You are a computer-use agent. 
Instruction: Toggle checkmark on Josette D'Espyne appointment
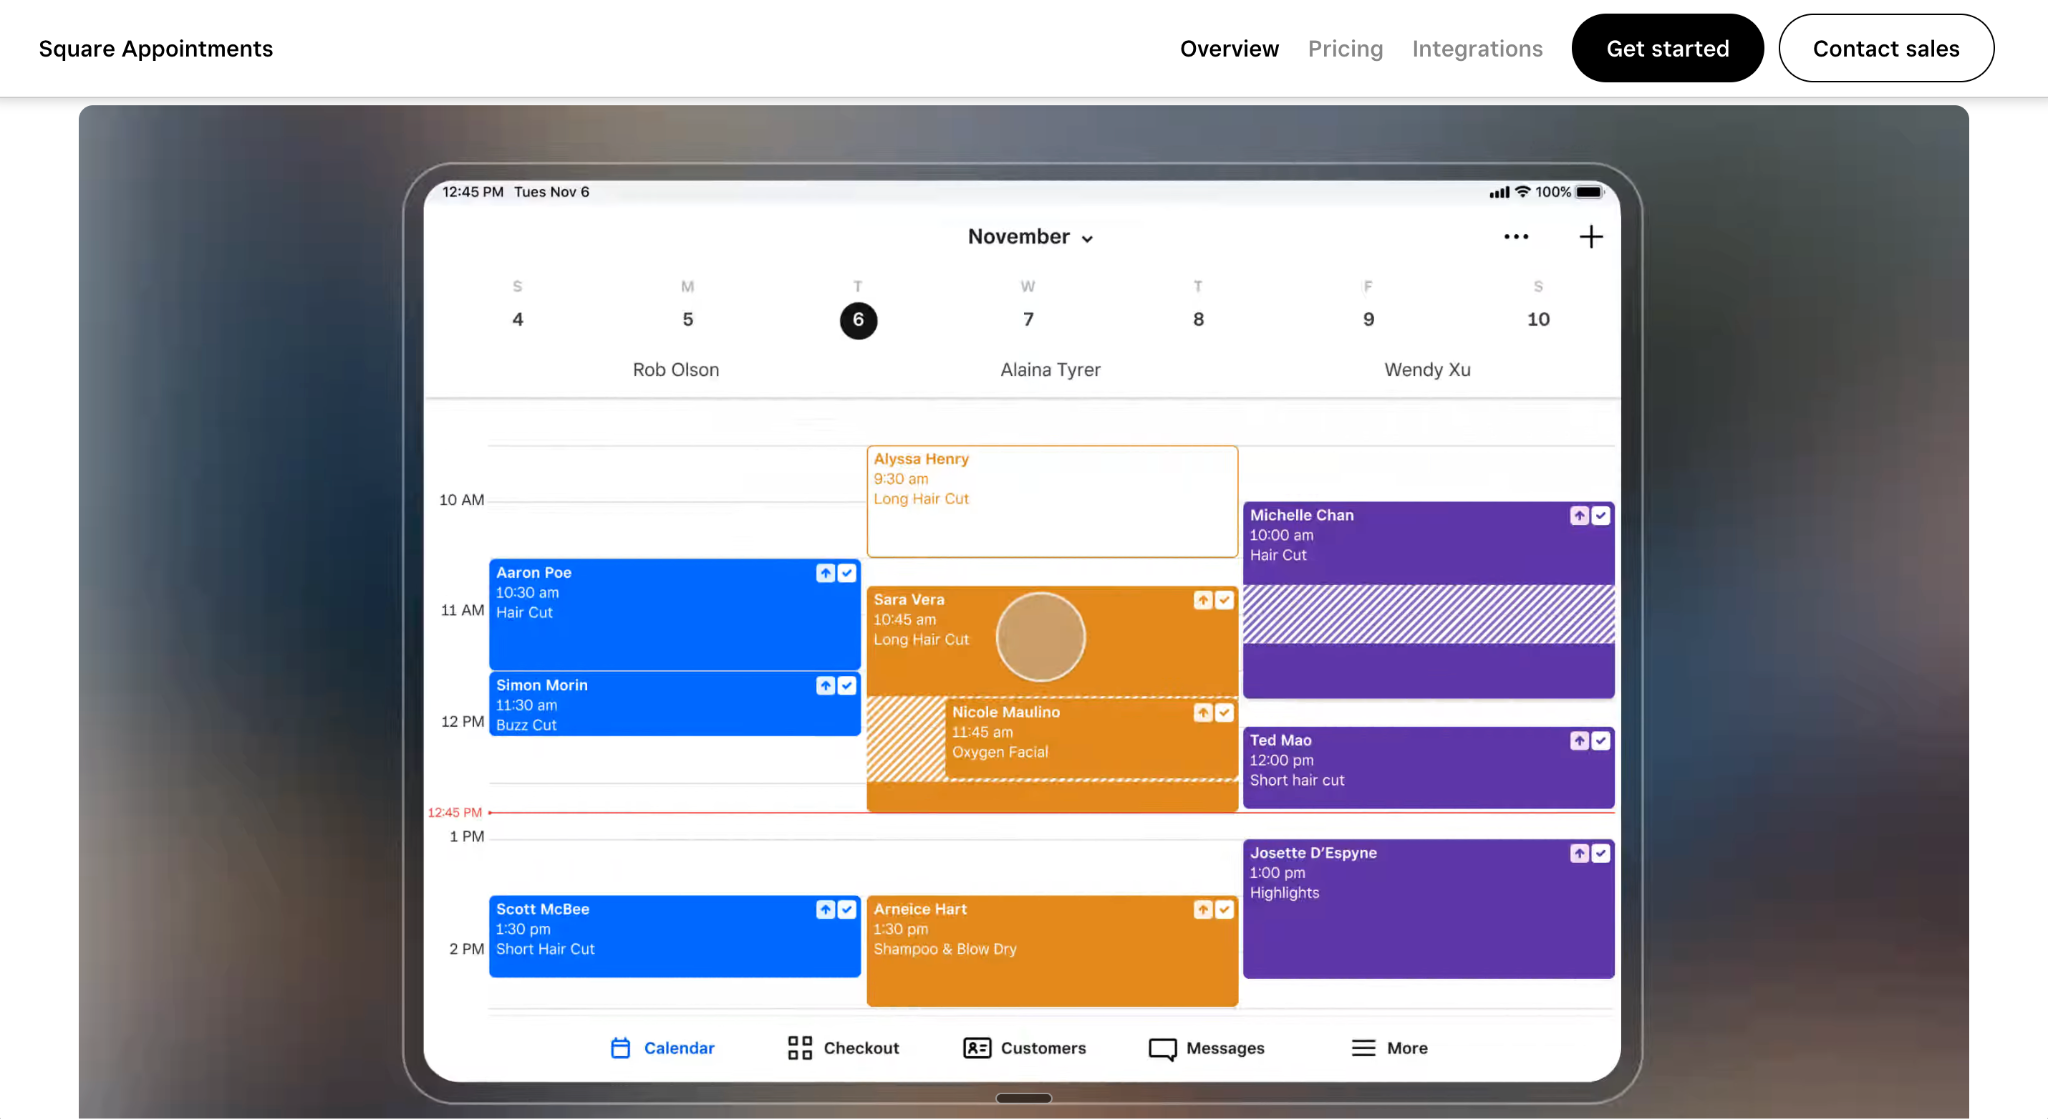(1601, 854)
